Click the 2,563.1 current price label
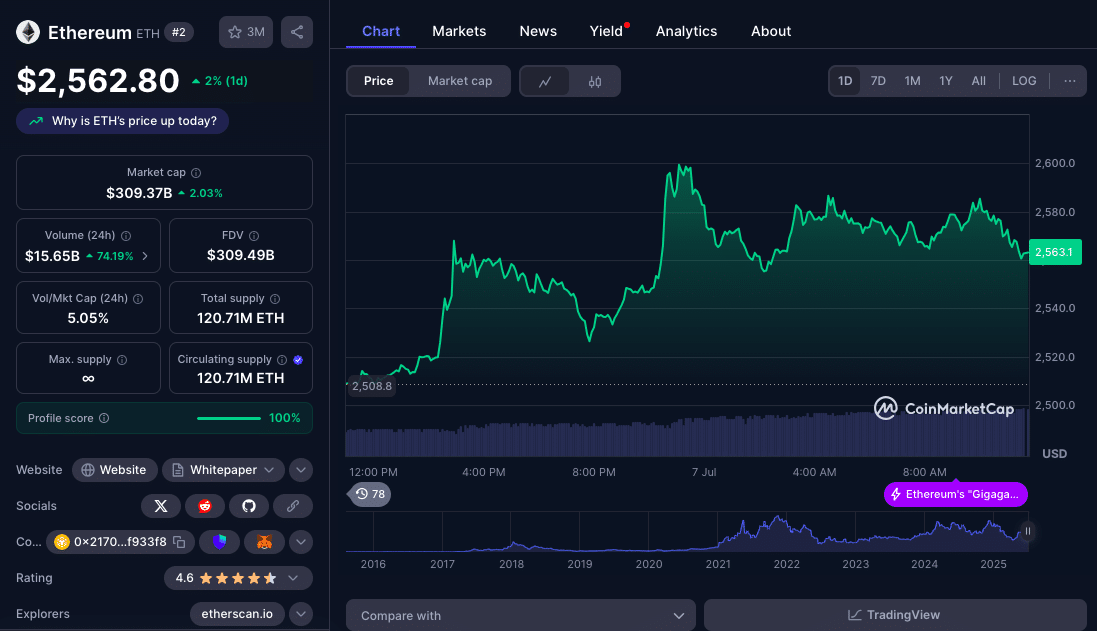 (x=1055, y=252)
